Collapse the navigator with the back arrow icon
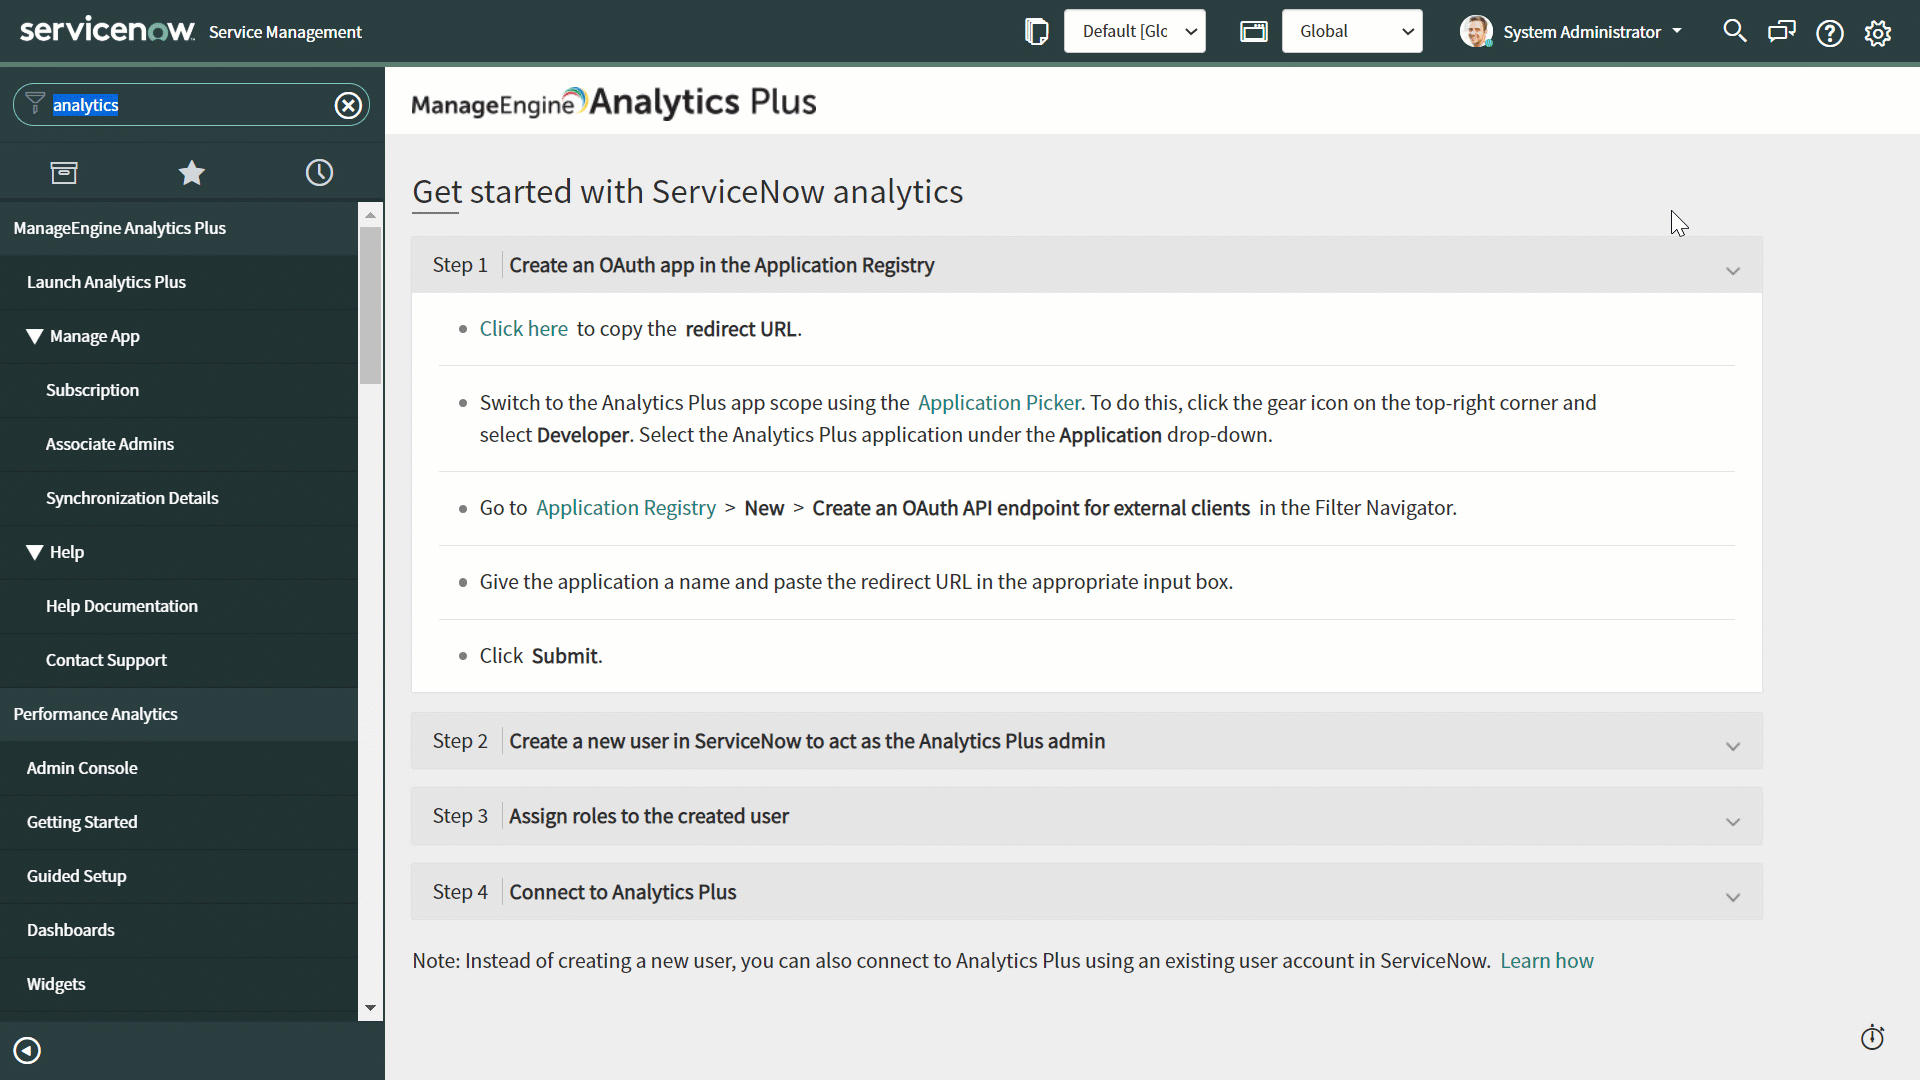 (27, 1050)
